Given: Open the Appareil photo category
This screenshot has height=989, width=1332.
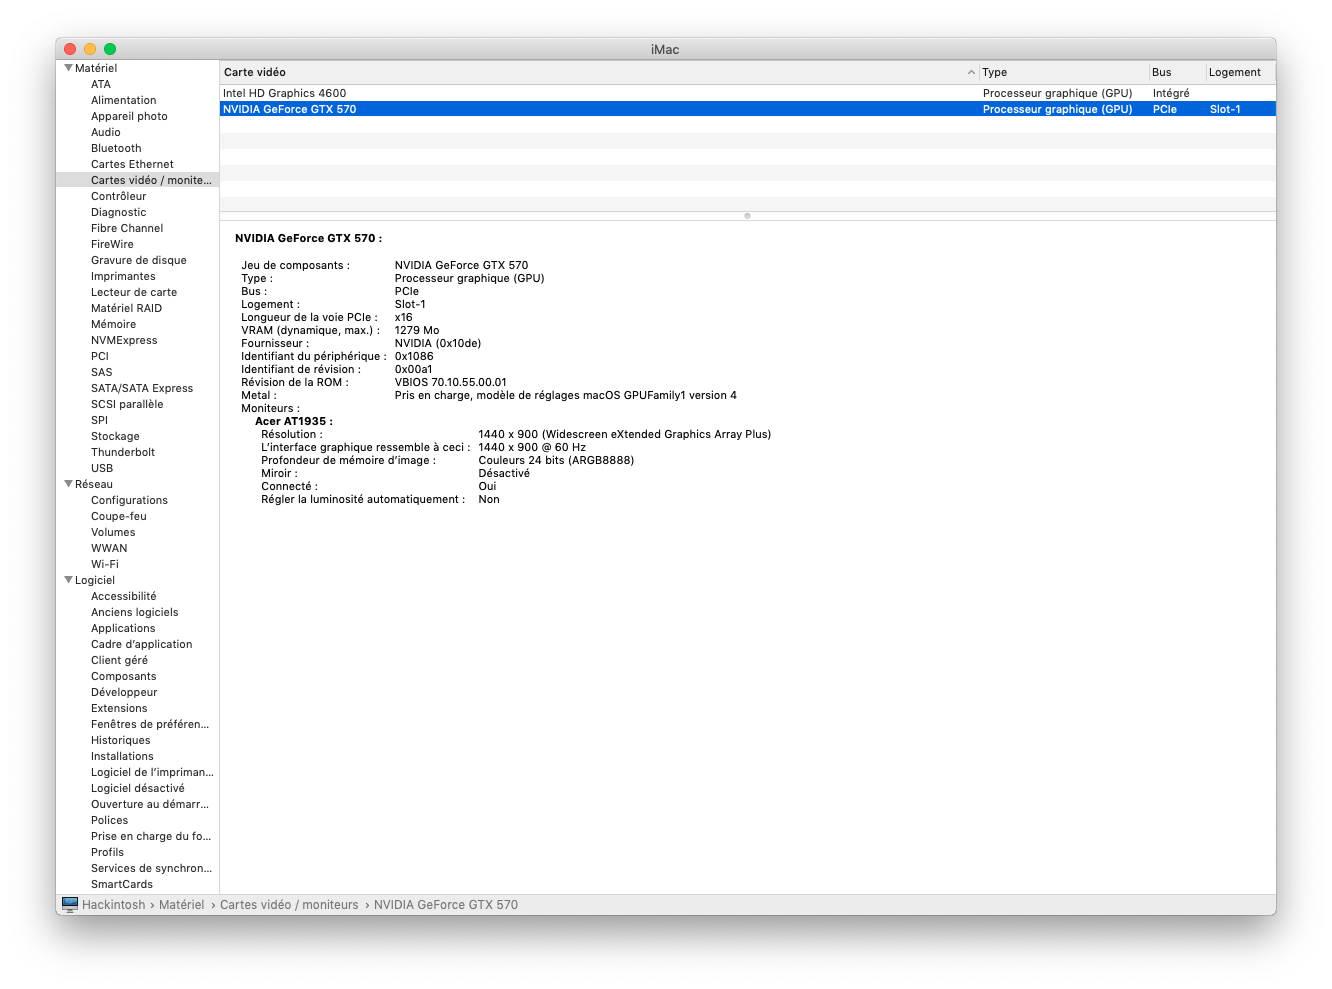Looking at the screenshot, I should (x=129, y=116).
